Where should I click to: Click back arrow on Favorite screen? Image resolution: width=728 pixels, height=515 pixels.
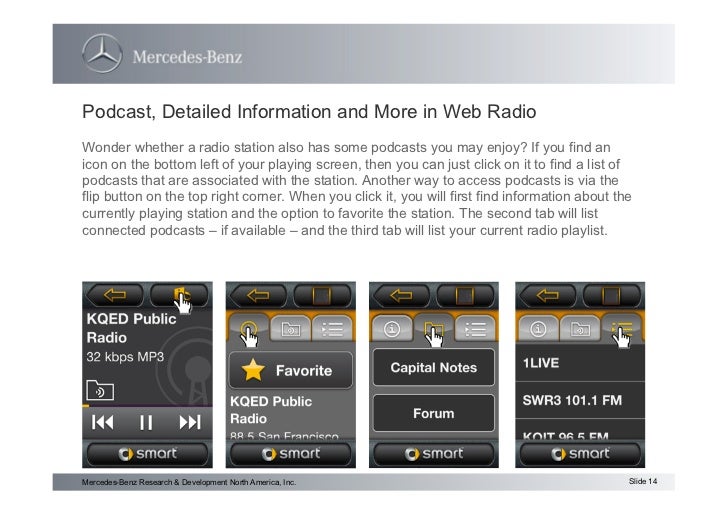click(258, 295)
